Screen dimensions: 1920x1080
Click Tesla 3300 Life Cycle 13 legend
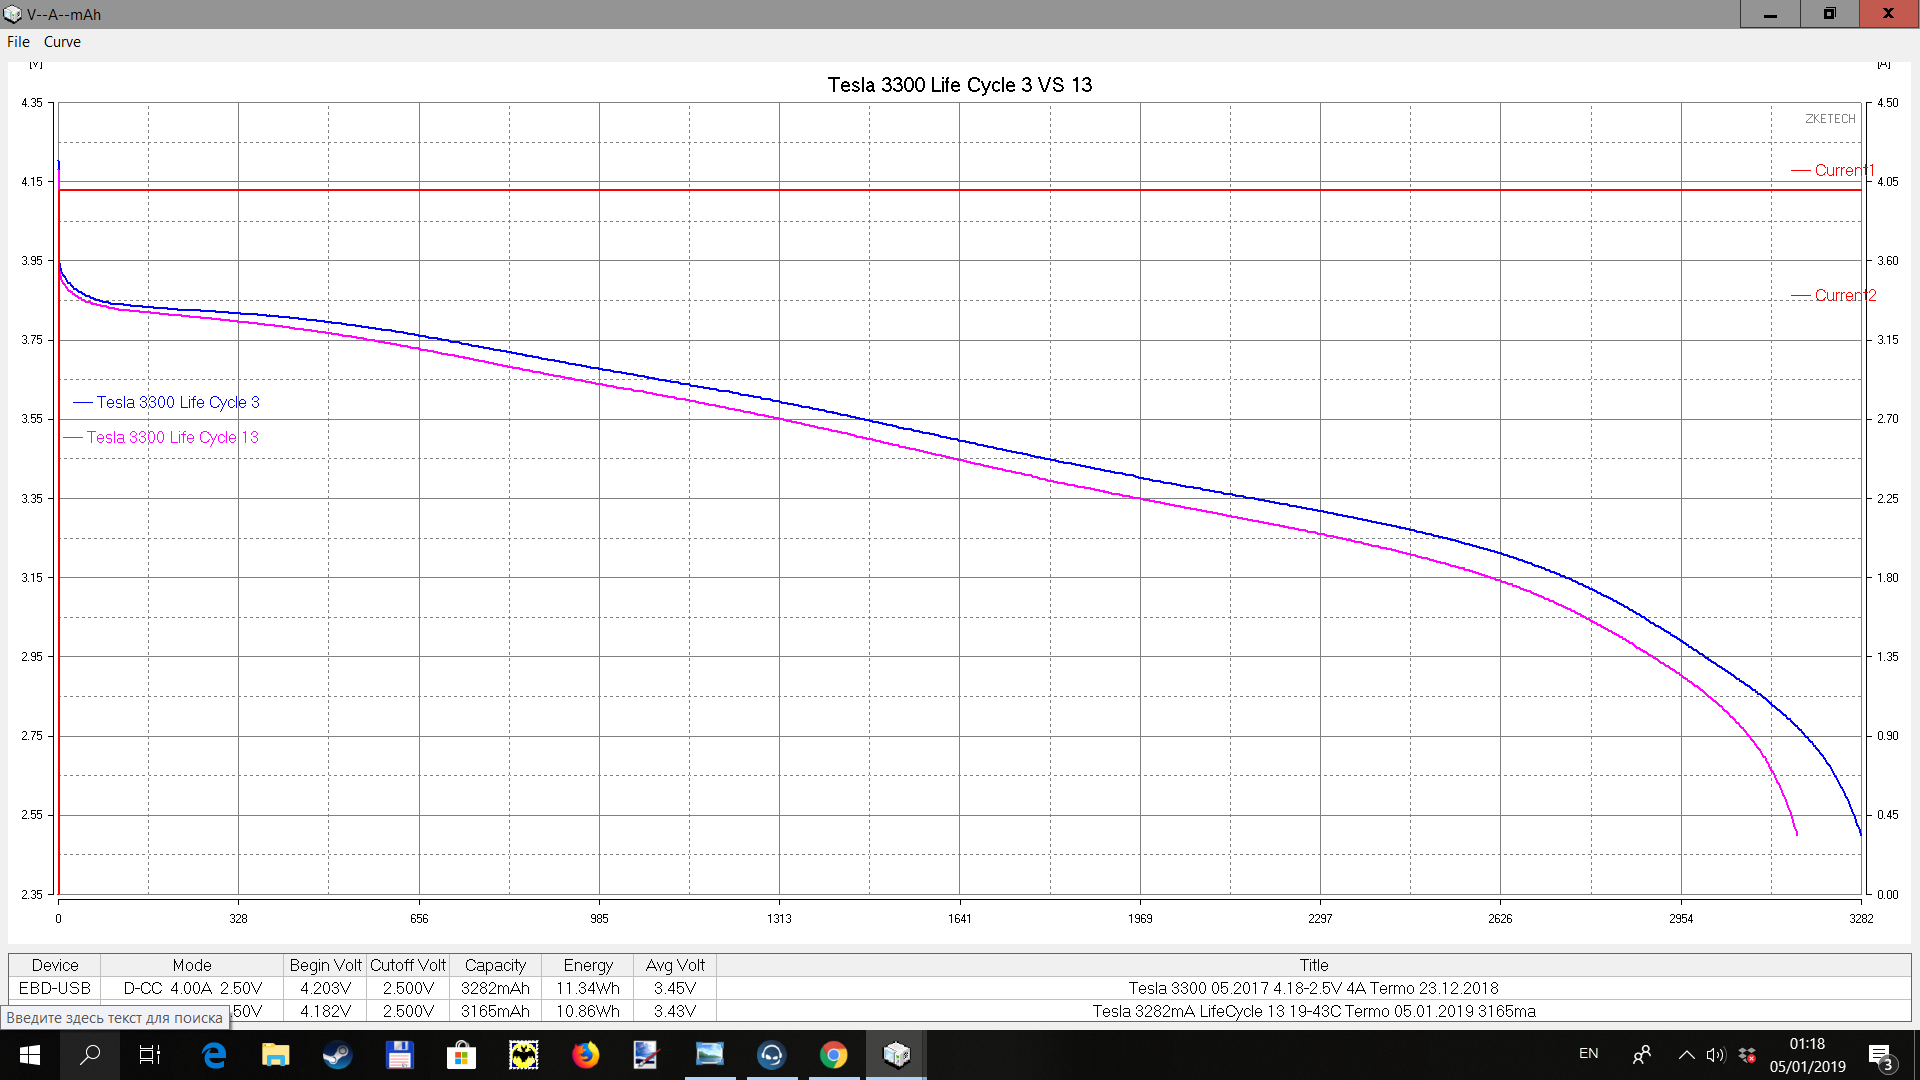(x=172, y=437)
